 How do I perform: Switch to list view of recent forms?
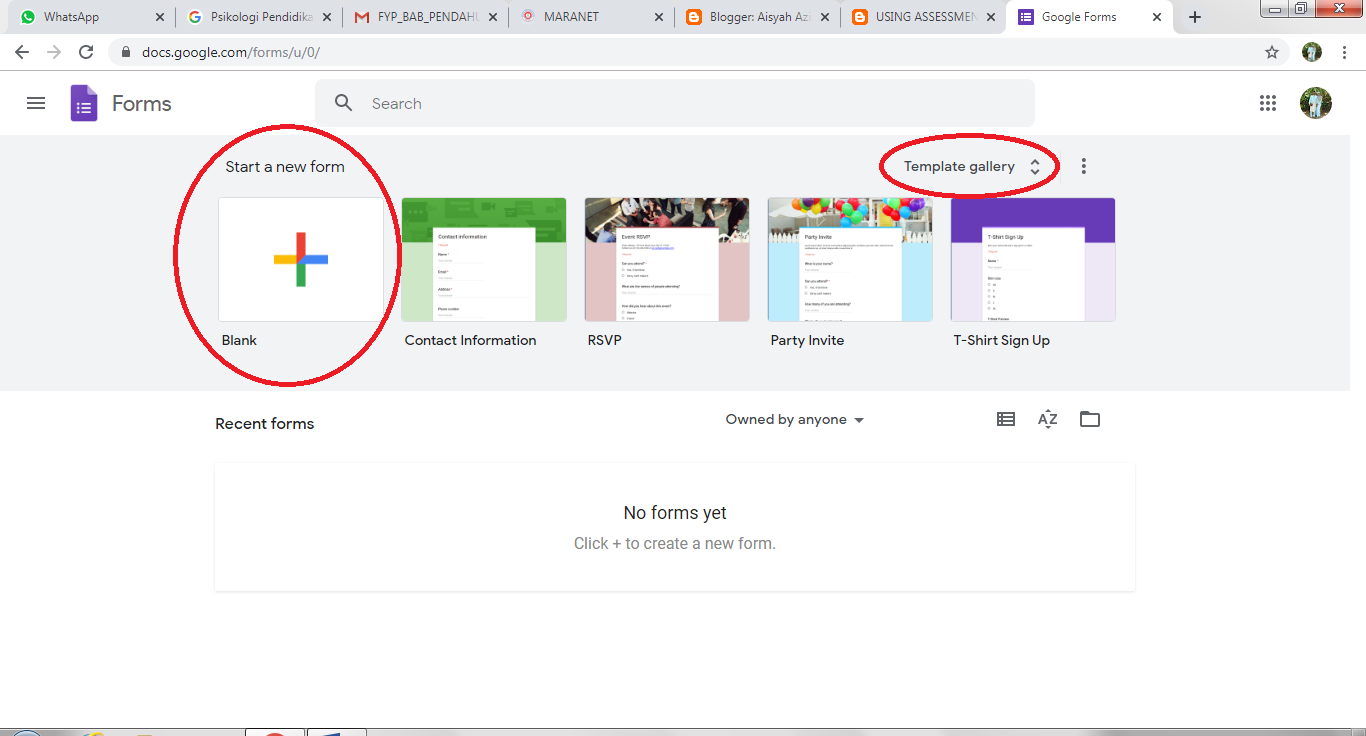click(1005, 419)
